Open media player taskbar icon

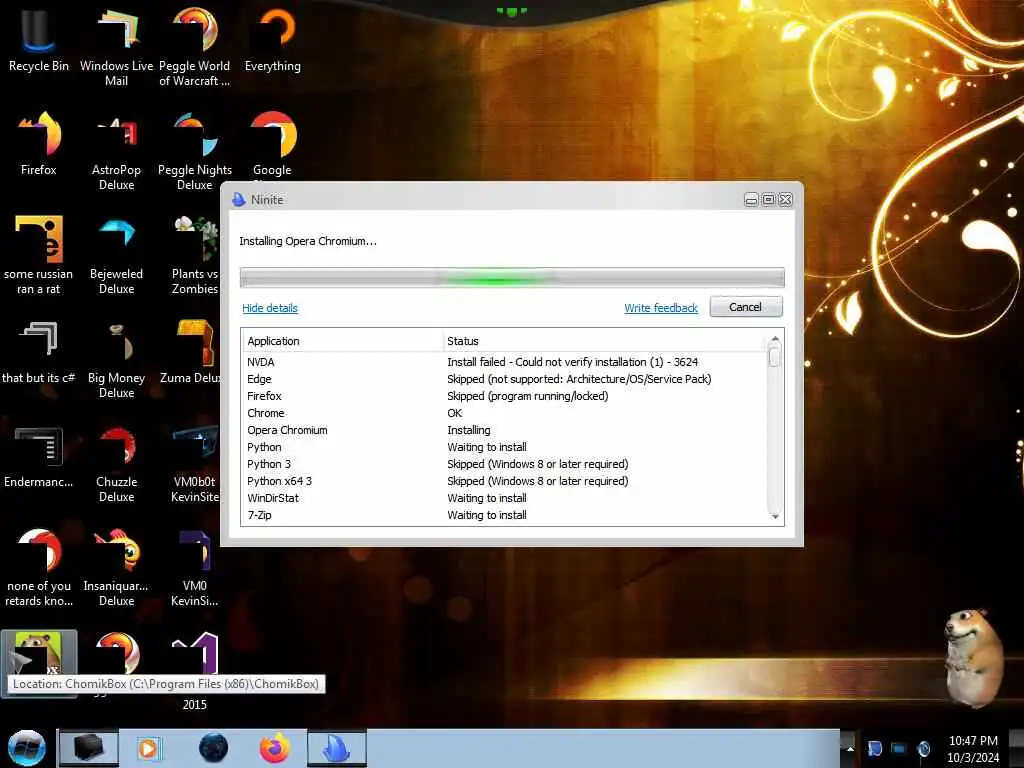coord(148,748)
